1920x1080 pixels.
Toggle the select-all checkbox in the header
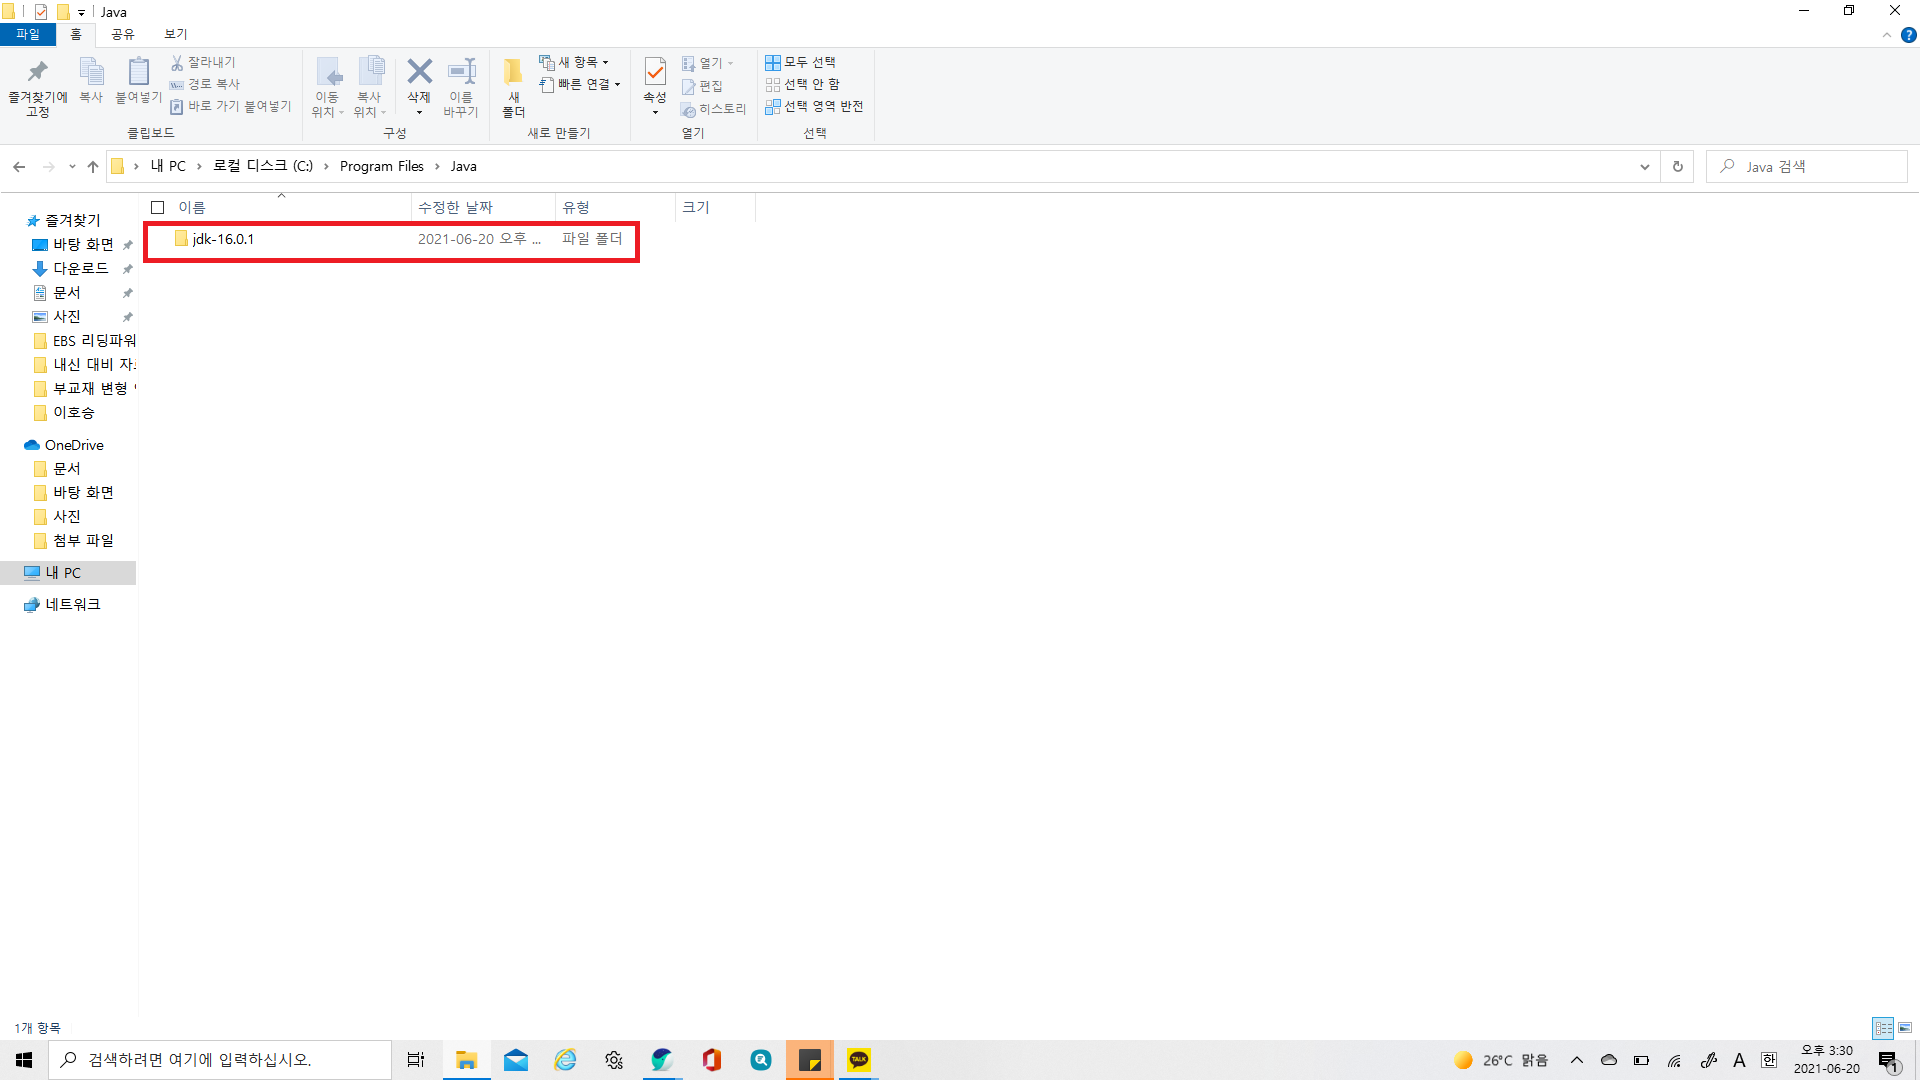click(x=157, y=208)
